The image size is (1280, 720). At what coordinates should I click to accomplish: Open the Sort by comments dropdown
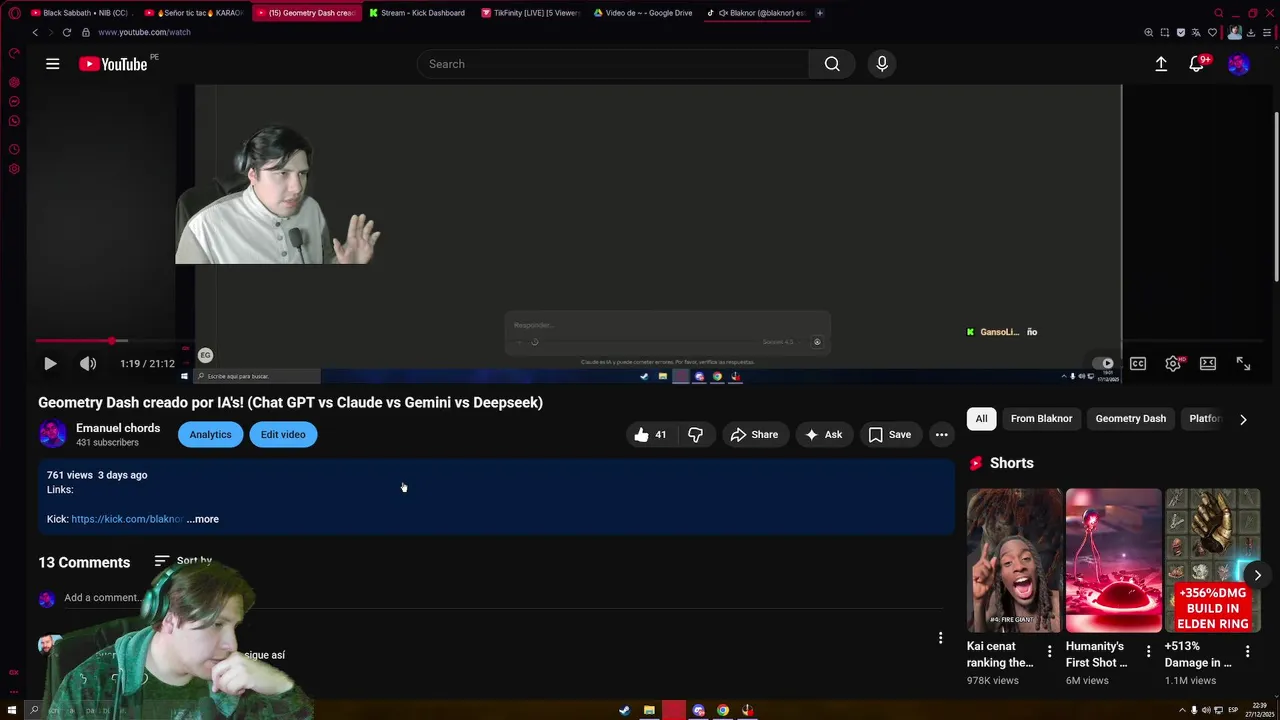184,561
